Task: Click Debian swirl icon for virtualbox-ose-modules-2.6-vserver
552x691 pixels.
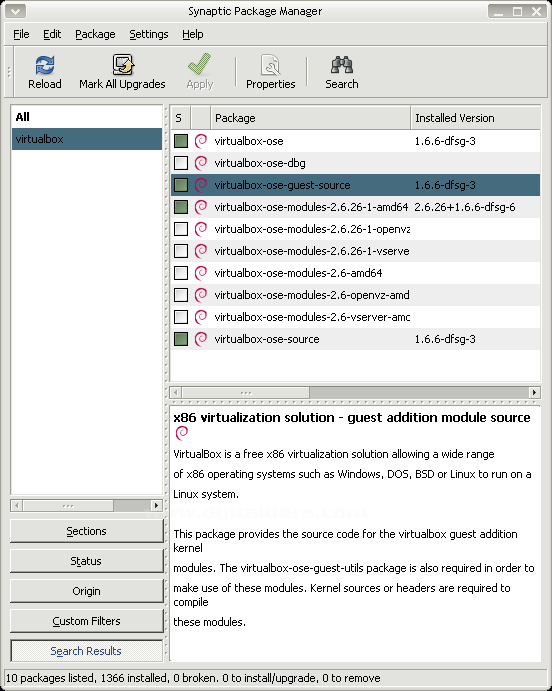Action: point(201,317)
